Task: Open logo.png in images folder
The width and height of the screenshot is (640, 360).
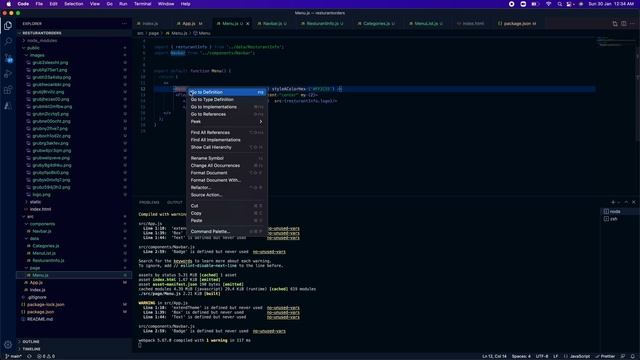Action: pyautogui.click(x=41, y=194)
